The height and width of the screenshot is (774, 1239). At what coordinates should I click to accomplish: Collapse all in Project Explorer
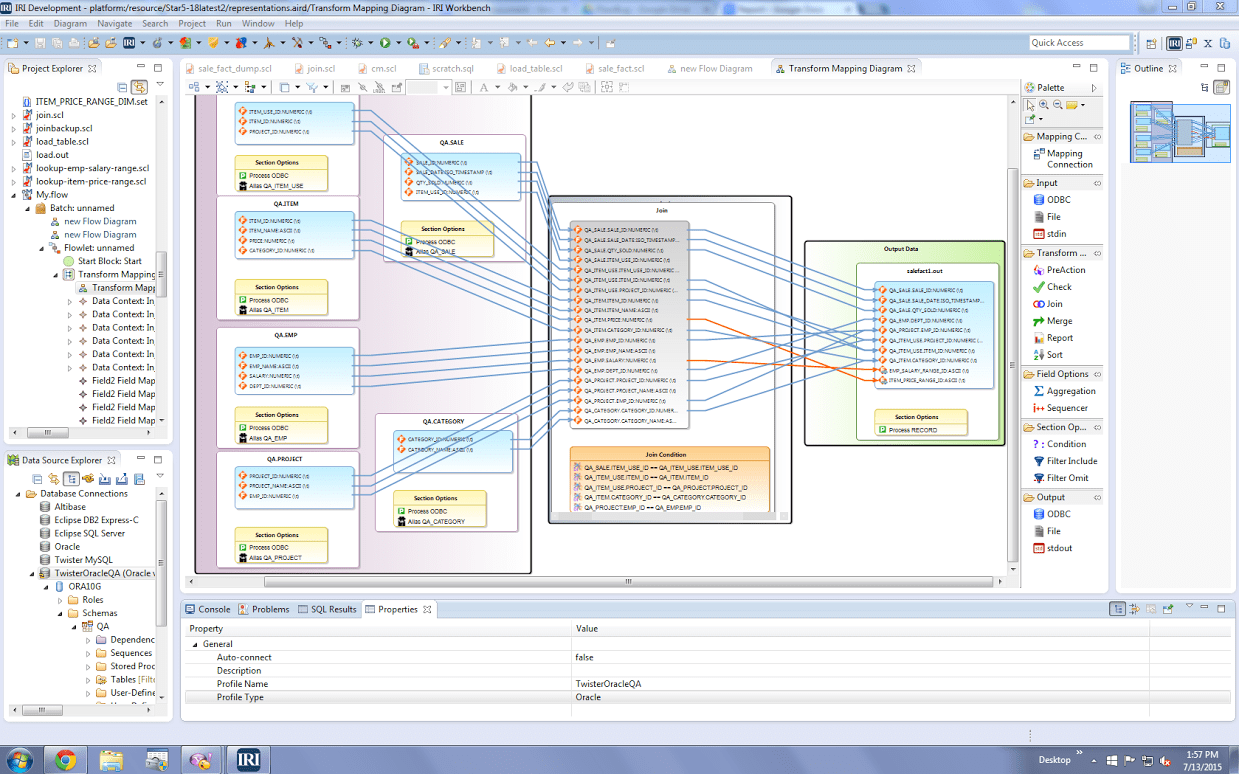122,88
